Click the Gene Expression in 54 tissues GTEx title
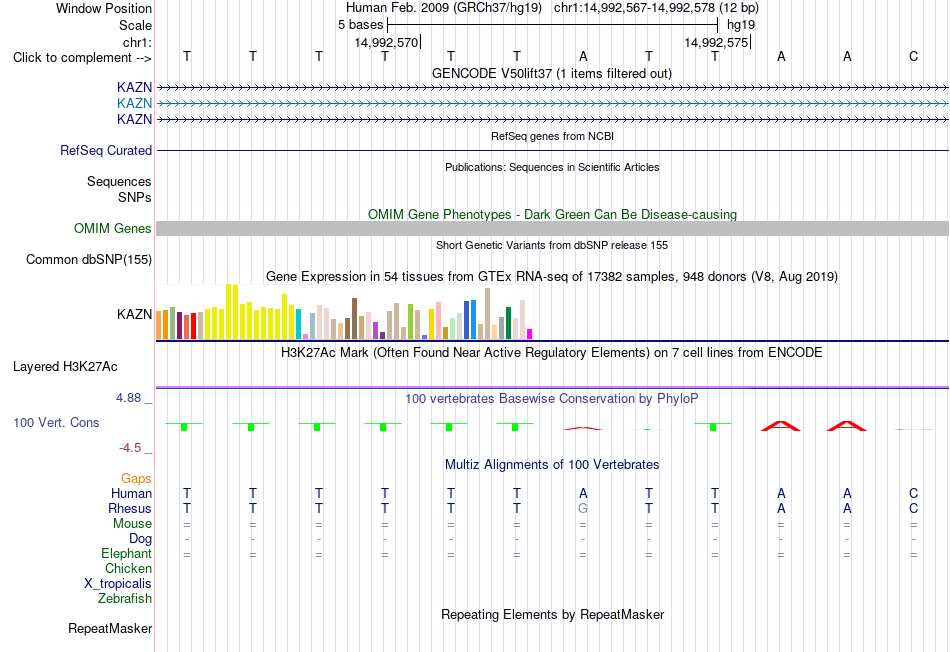Image resolution: width=950 pixels, height=652 pixels. pyautogui.click(x=552, y=276)
